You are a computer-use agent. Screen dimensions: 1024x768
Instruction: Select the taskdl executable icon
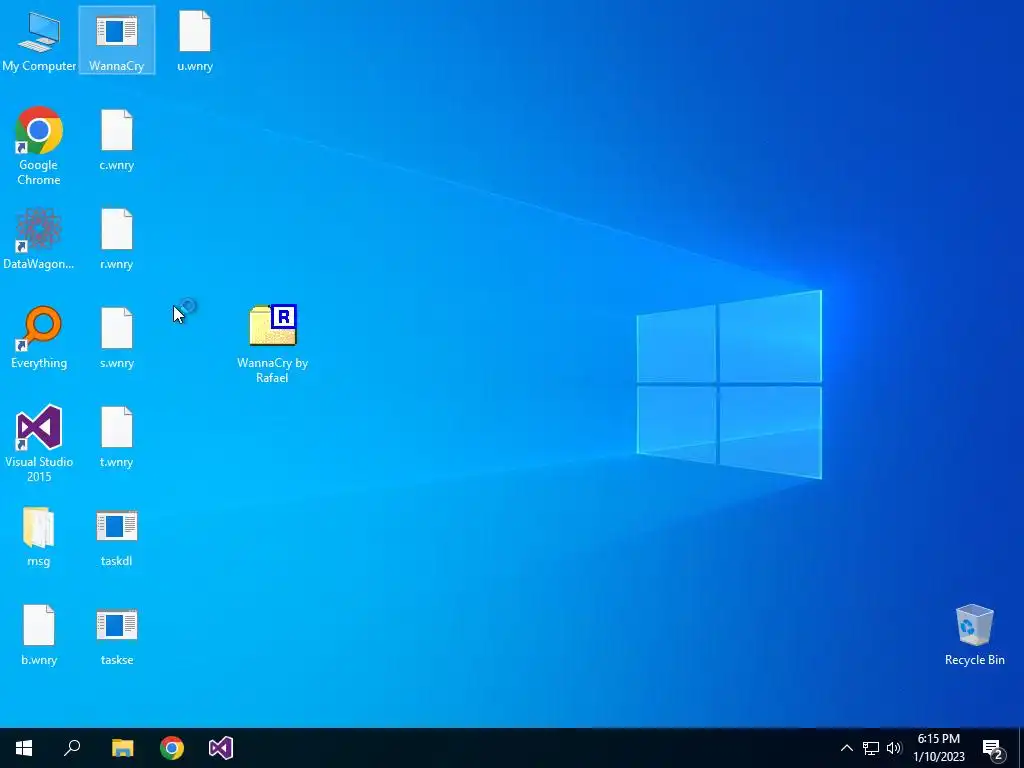pos(116,536)
